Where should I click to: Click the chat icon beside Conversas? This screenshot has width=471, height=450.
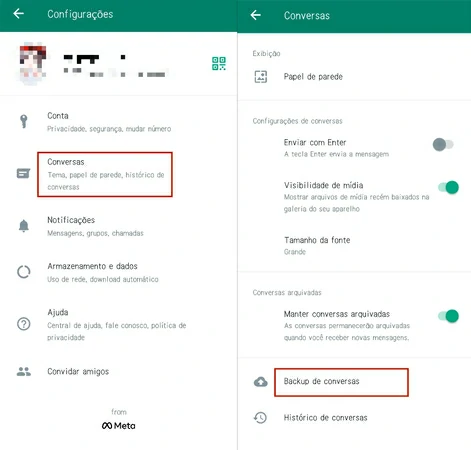[23, 173]
